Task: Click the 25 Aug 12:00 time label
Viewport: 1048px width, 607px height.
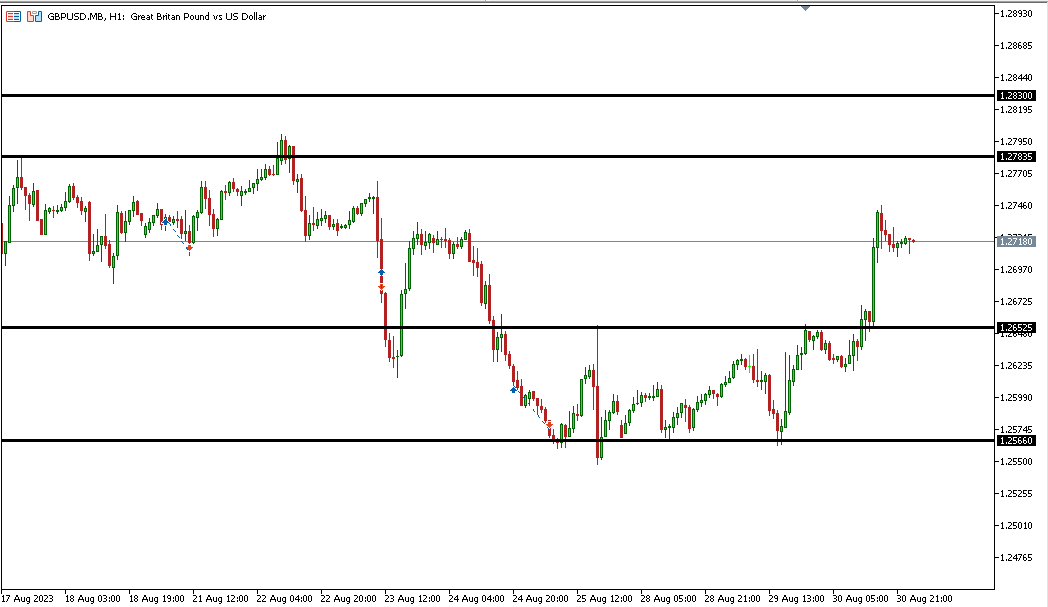Action: (605, 598)
